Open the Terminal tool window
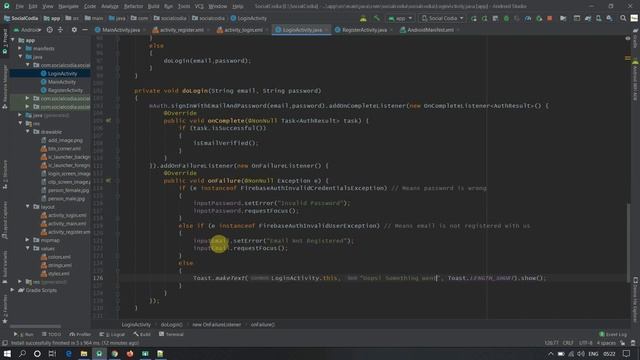The width and height of the screenshot is (640, 360). (x=171, y=334)
